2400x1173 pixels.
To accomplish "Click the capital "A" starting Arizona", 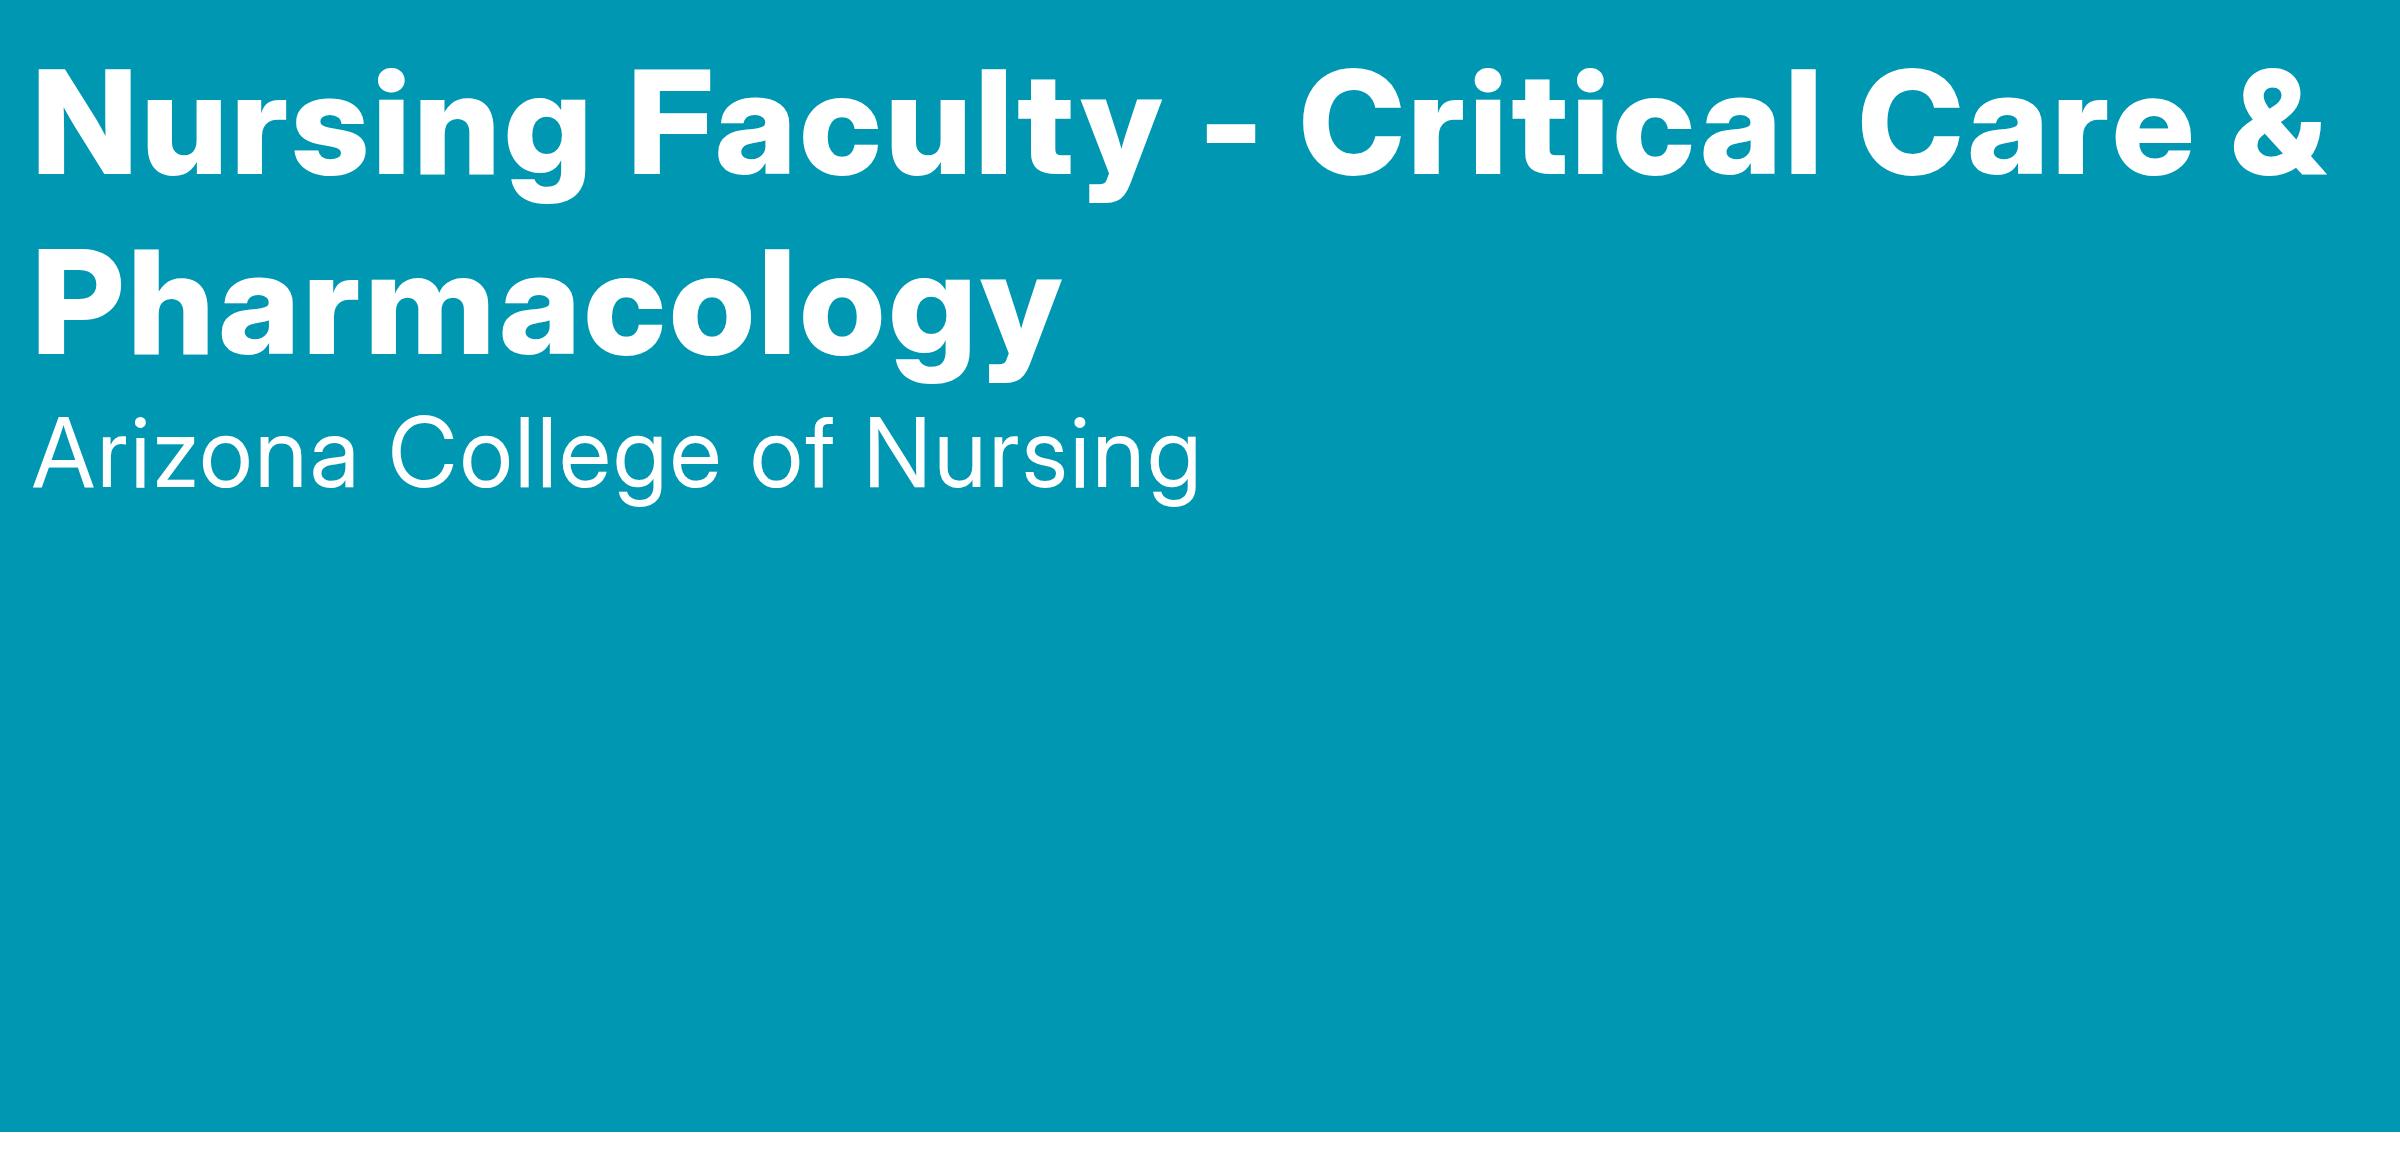I will pos(62,456).
